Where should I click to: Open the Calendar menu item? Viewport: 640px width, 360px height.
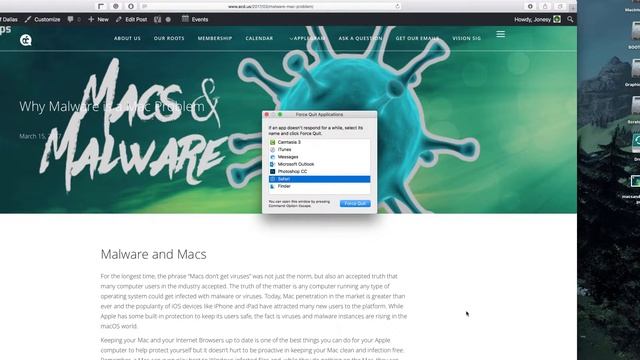(259, 38)
